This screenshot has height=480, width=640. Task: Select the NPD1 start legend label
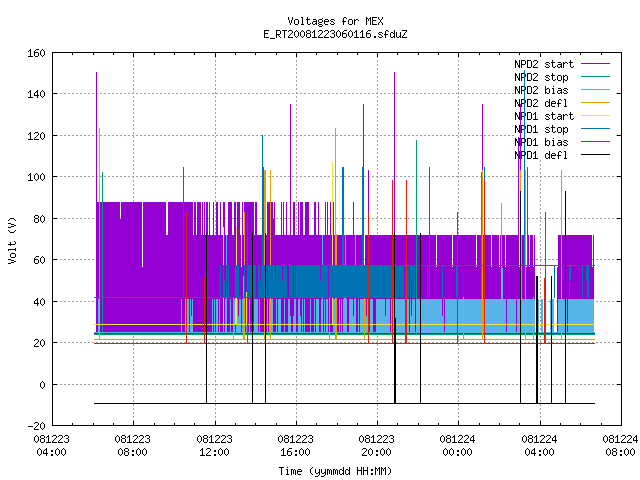click(x=544, y=116)
